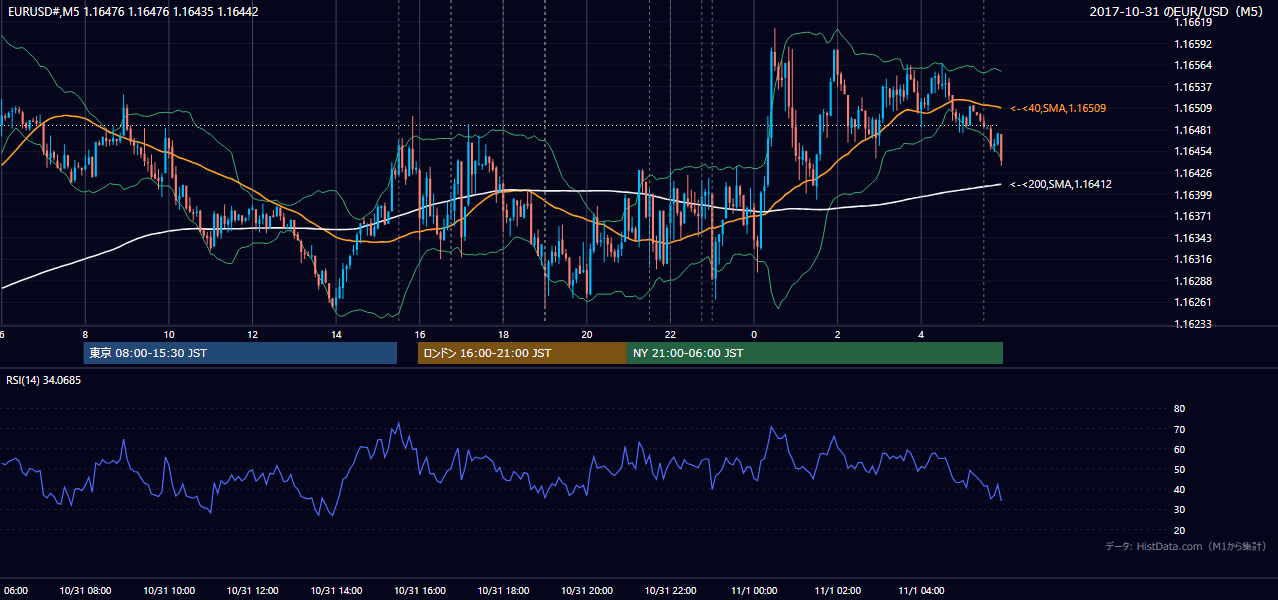Click price axis value 1.16261
The image size is (1278, 600).
coord(1193,302)
